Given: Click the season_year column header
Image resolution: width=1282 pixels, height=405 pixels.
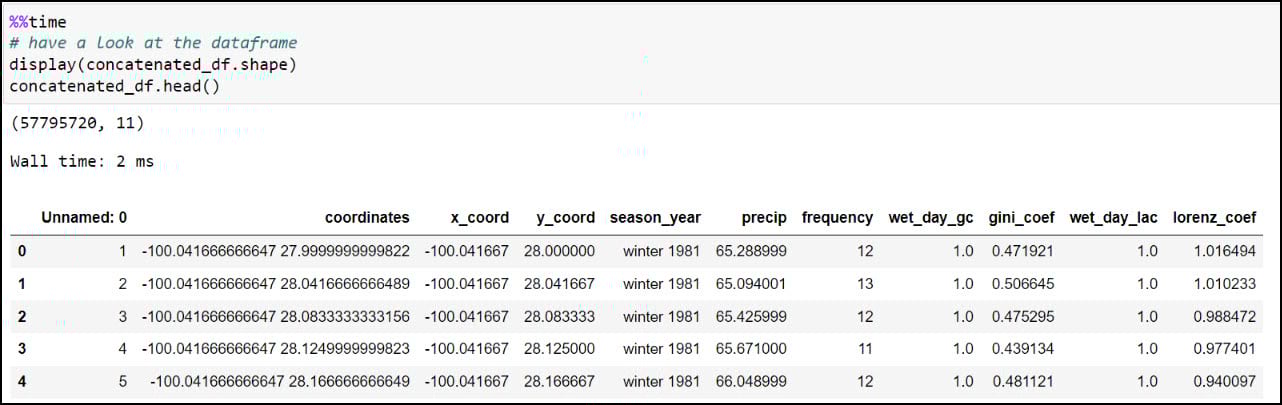Looking at the screenshot, I should (x=655, y=217).
